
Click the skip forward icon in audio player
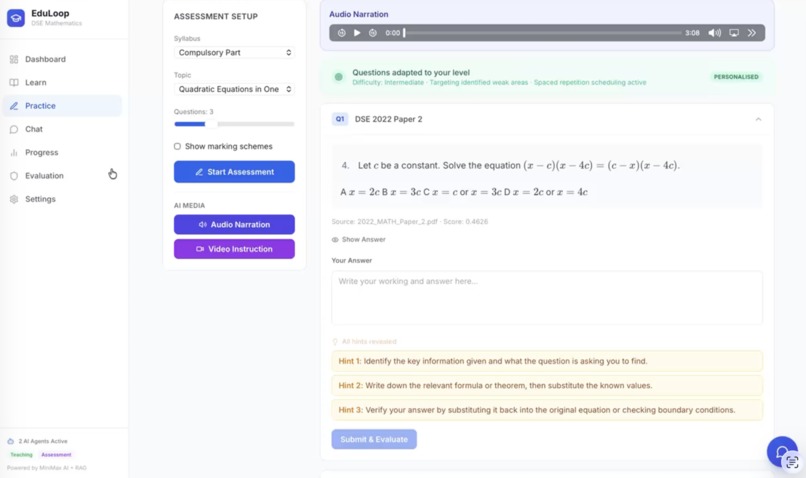373,33
